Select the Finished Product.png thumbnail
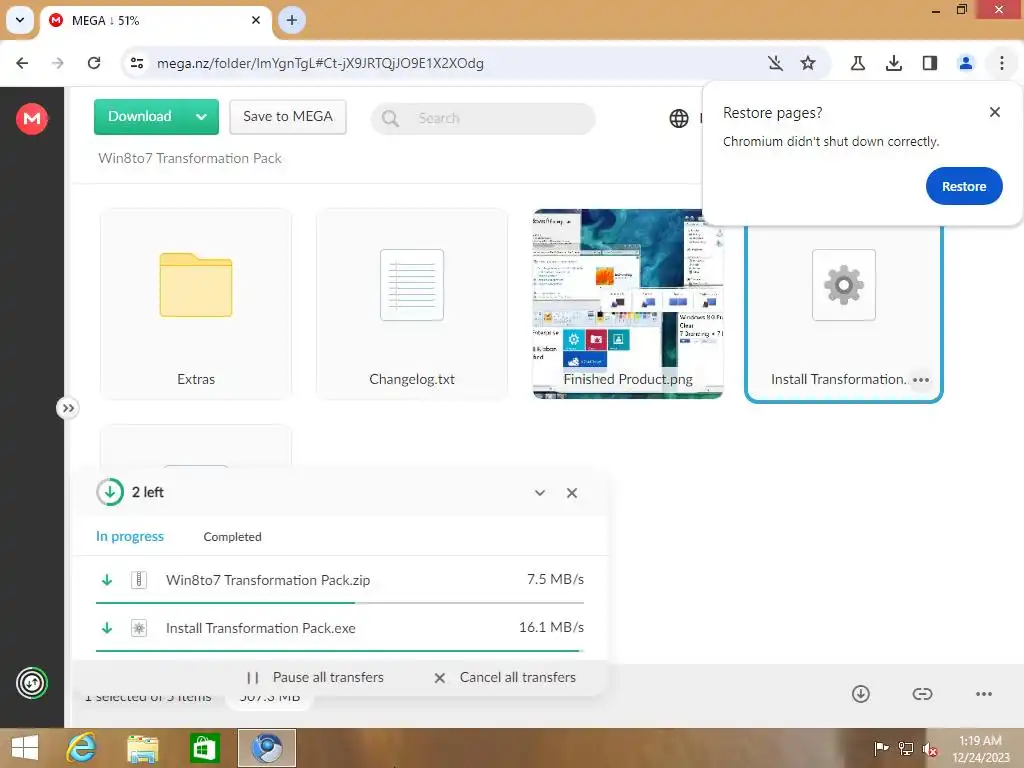The image size is (1024, 768). (x=628, y=304)
